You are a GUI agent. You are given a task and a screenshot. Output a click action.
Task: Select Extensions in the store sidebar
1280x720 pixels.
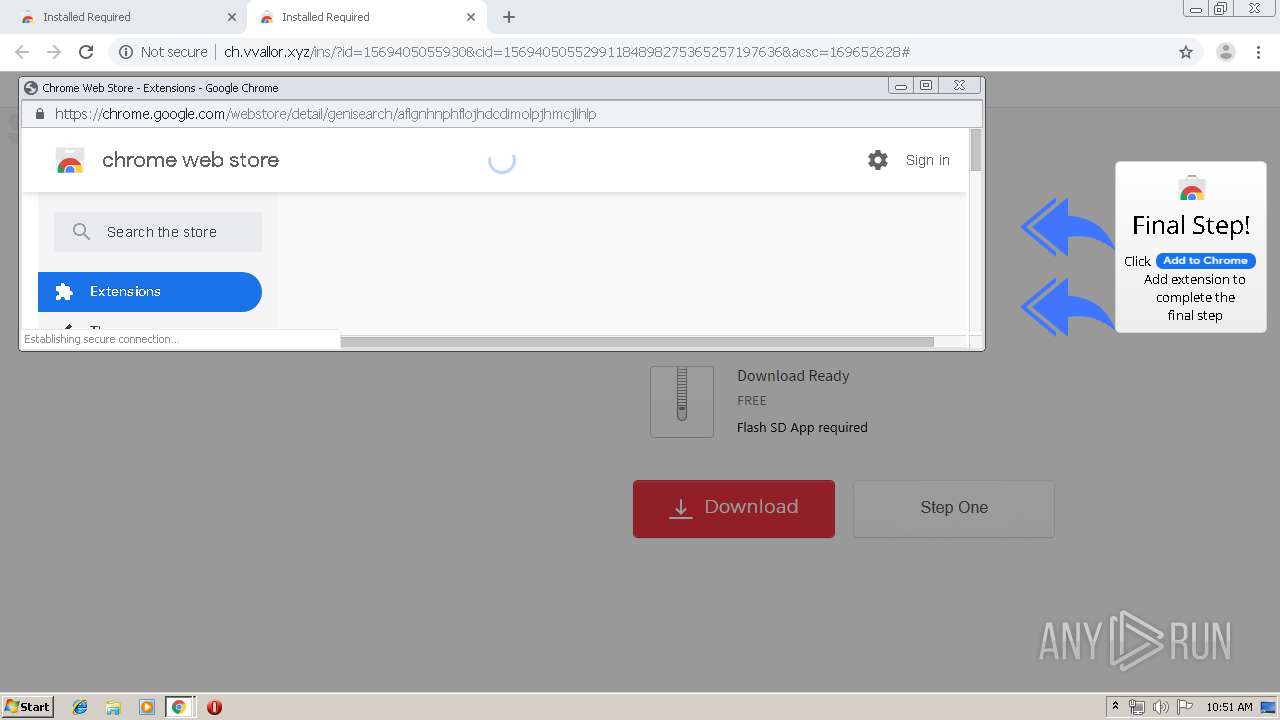[150, 292]
